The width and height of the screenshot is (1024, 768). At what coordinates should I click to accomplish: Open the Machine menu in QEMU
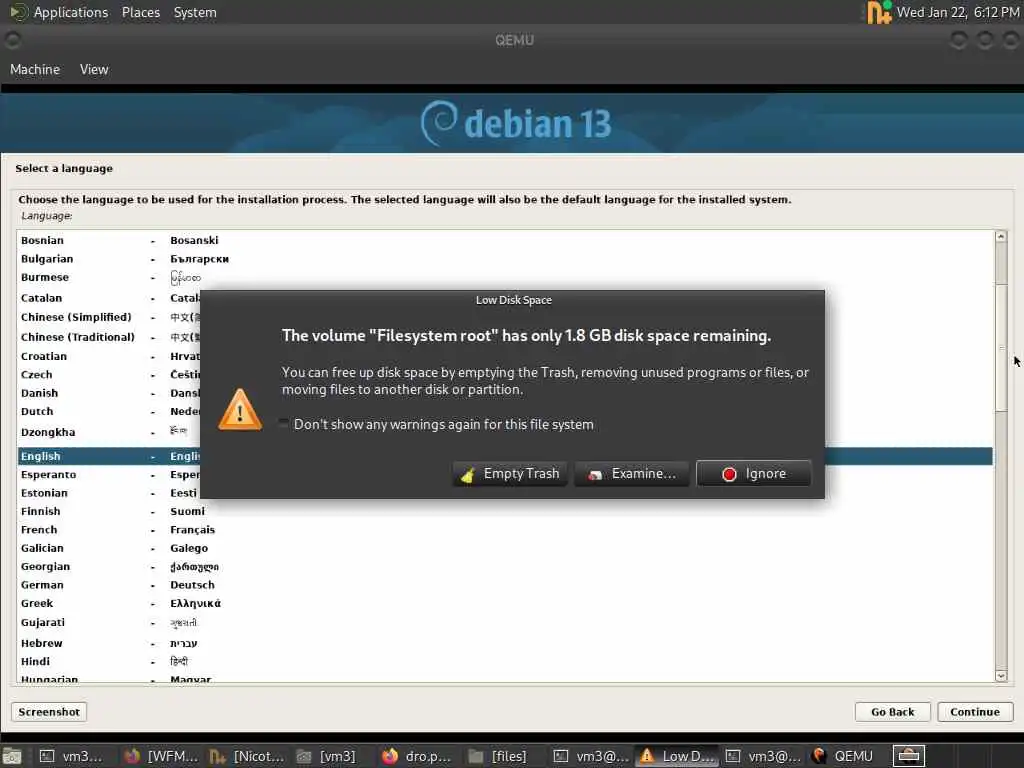[x=35, y=69]
